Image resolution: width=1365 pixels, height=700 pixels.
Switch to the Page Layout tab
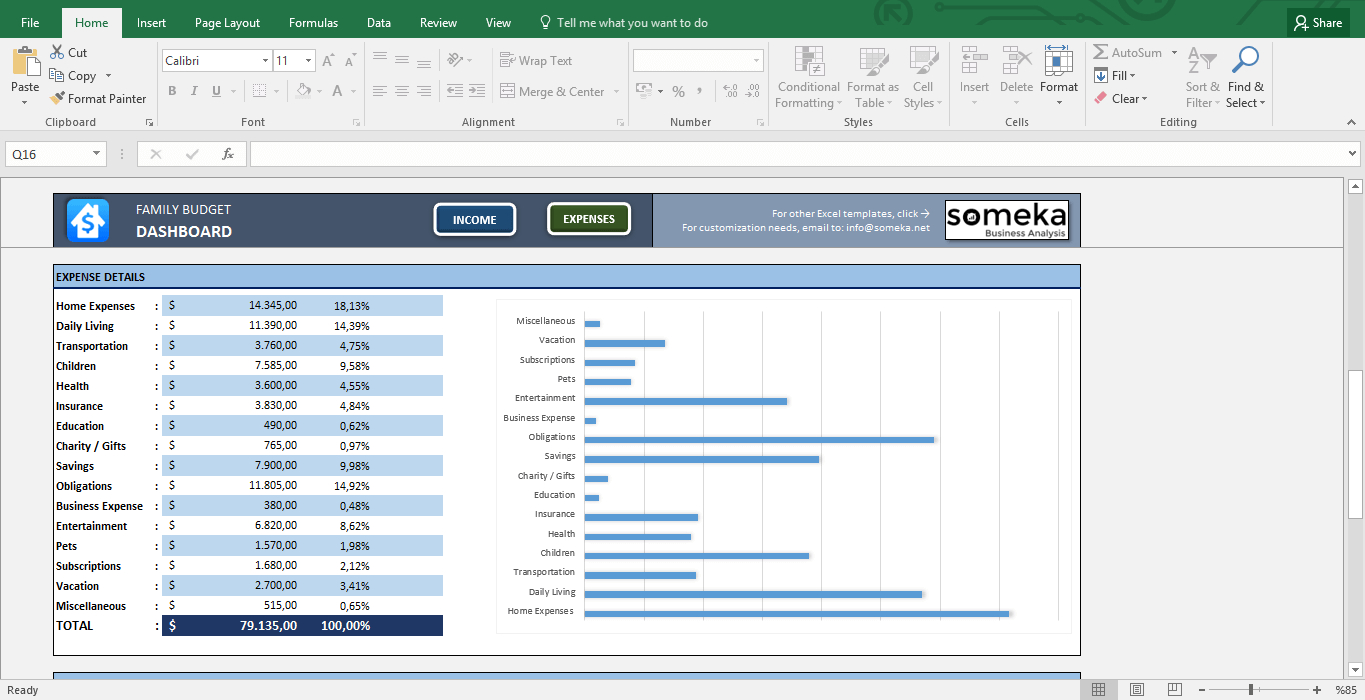[227, 22]
